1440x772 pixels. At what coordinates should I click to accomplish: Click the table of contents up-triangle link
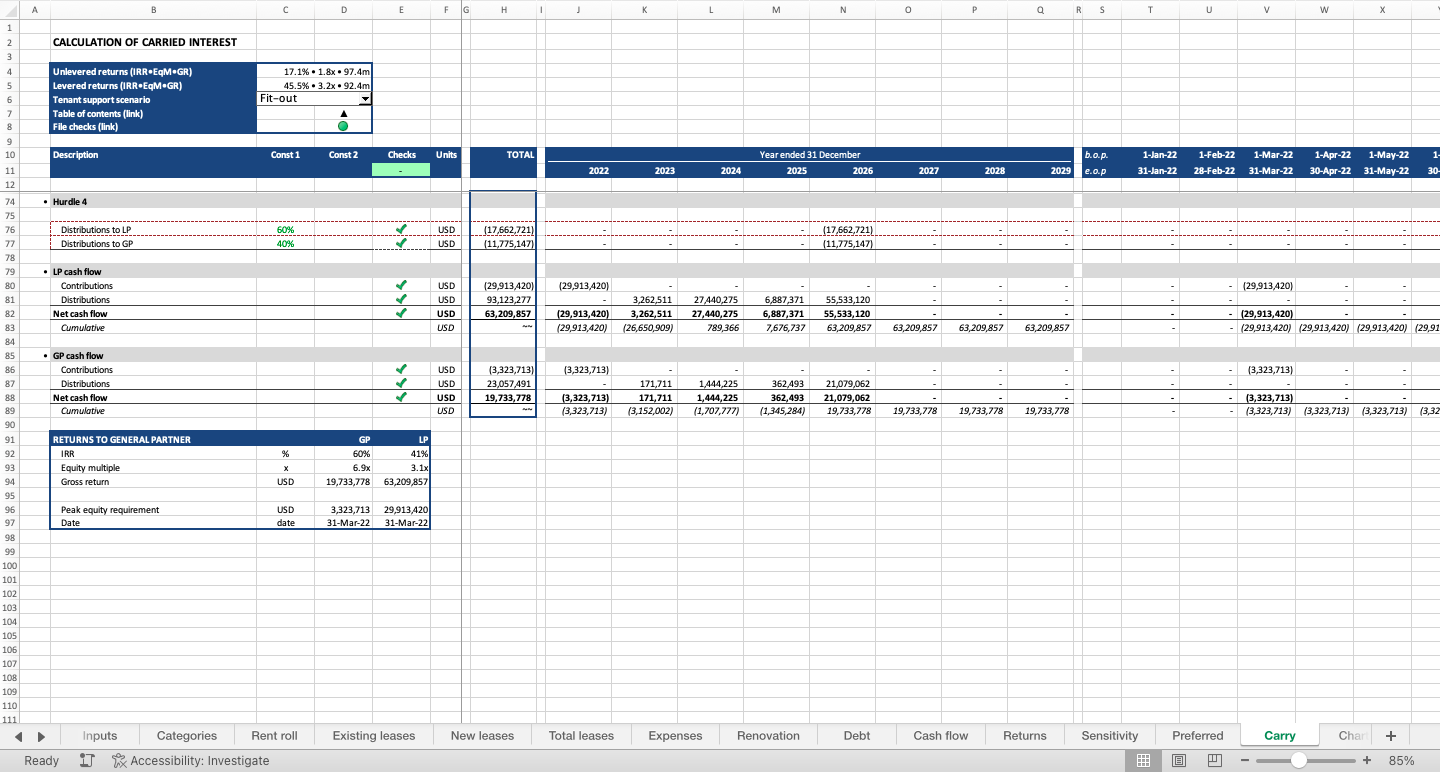coord(344,113)
